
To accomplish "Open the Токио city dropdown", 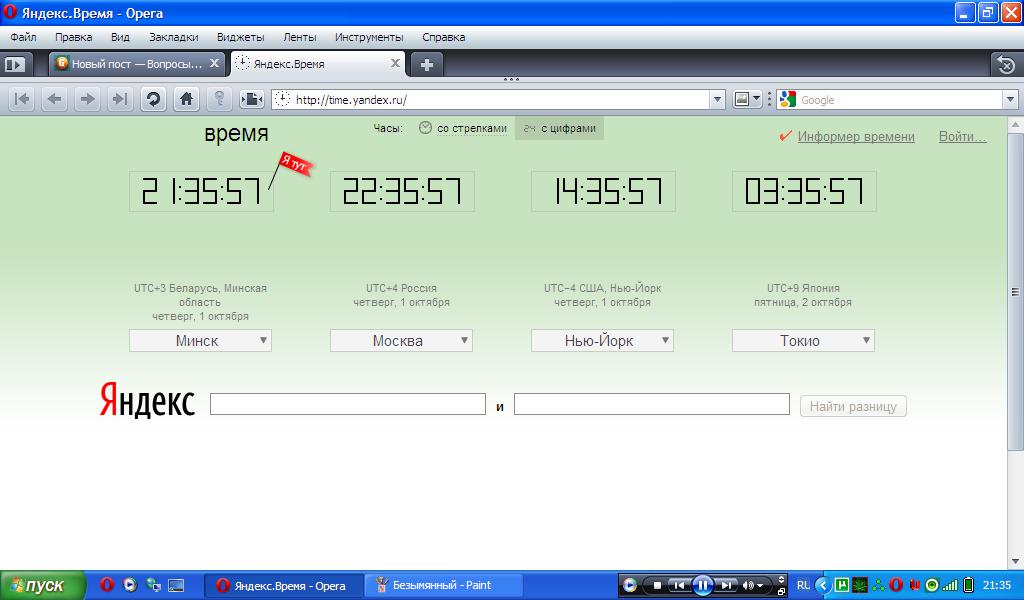I will 803,340.
